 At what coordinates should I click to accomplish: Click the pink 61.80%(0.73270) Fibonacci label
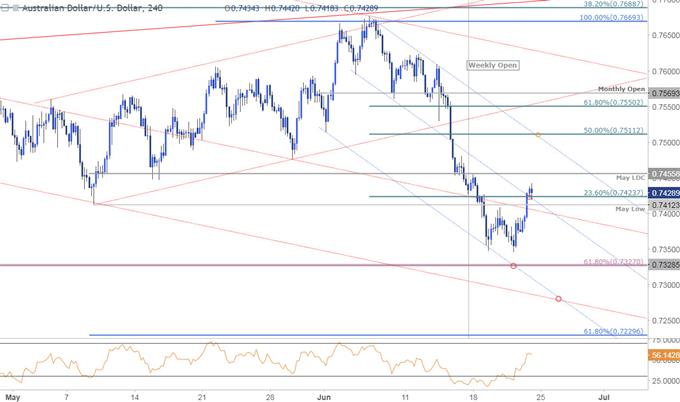click(x=613, y=261)
